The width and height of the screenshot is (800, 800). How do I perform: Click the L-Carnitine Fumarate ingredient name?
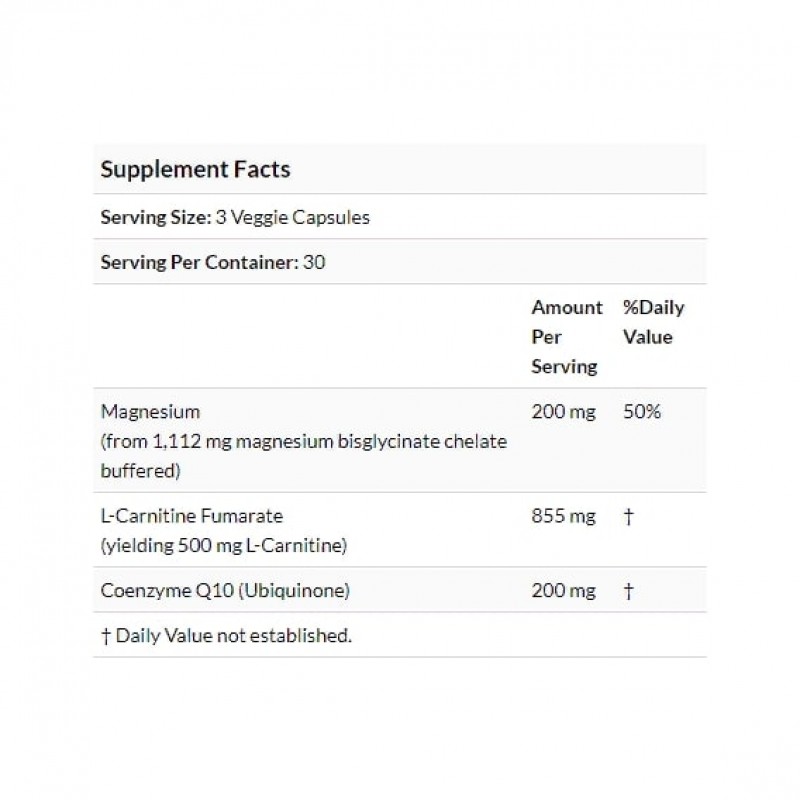[192, 516]
